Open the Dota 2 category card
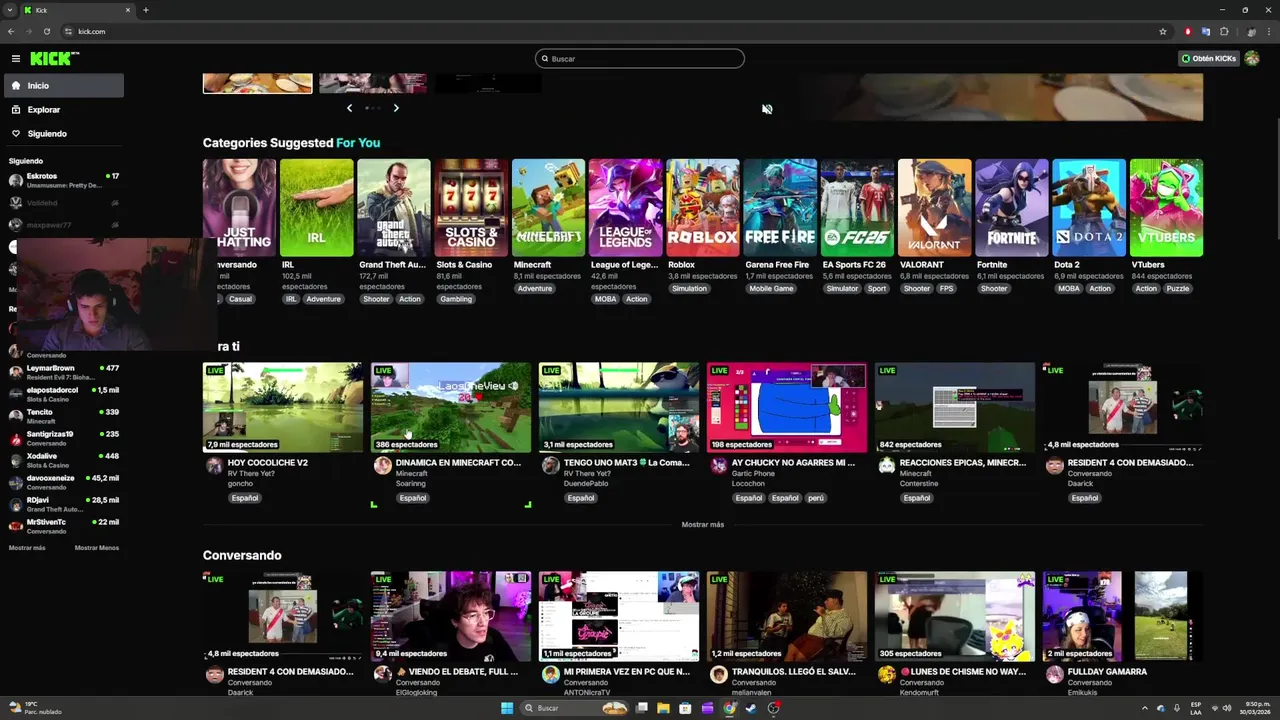Screen dimensions: 1280x720 (1089, 208)
